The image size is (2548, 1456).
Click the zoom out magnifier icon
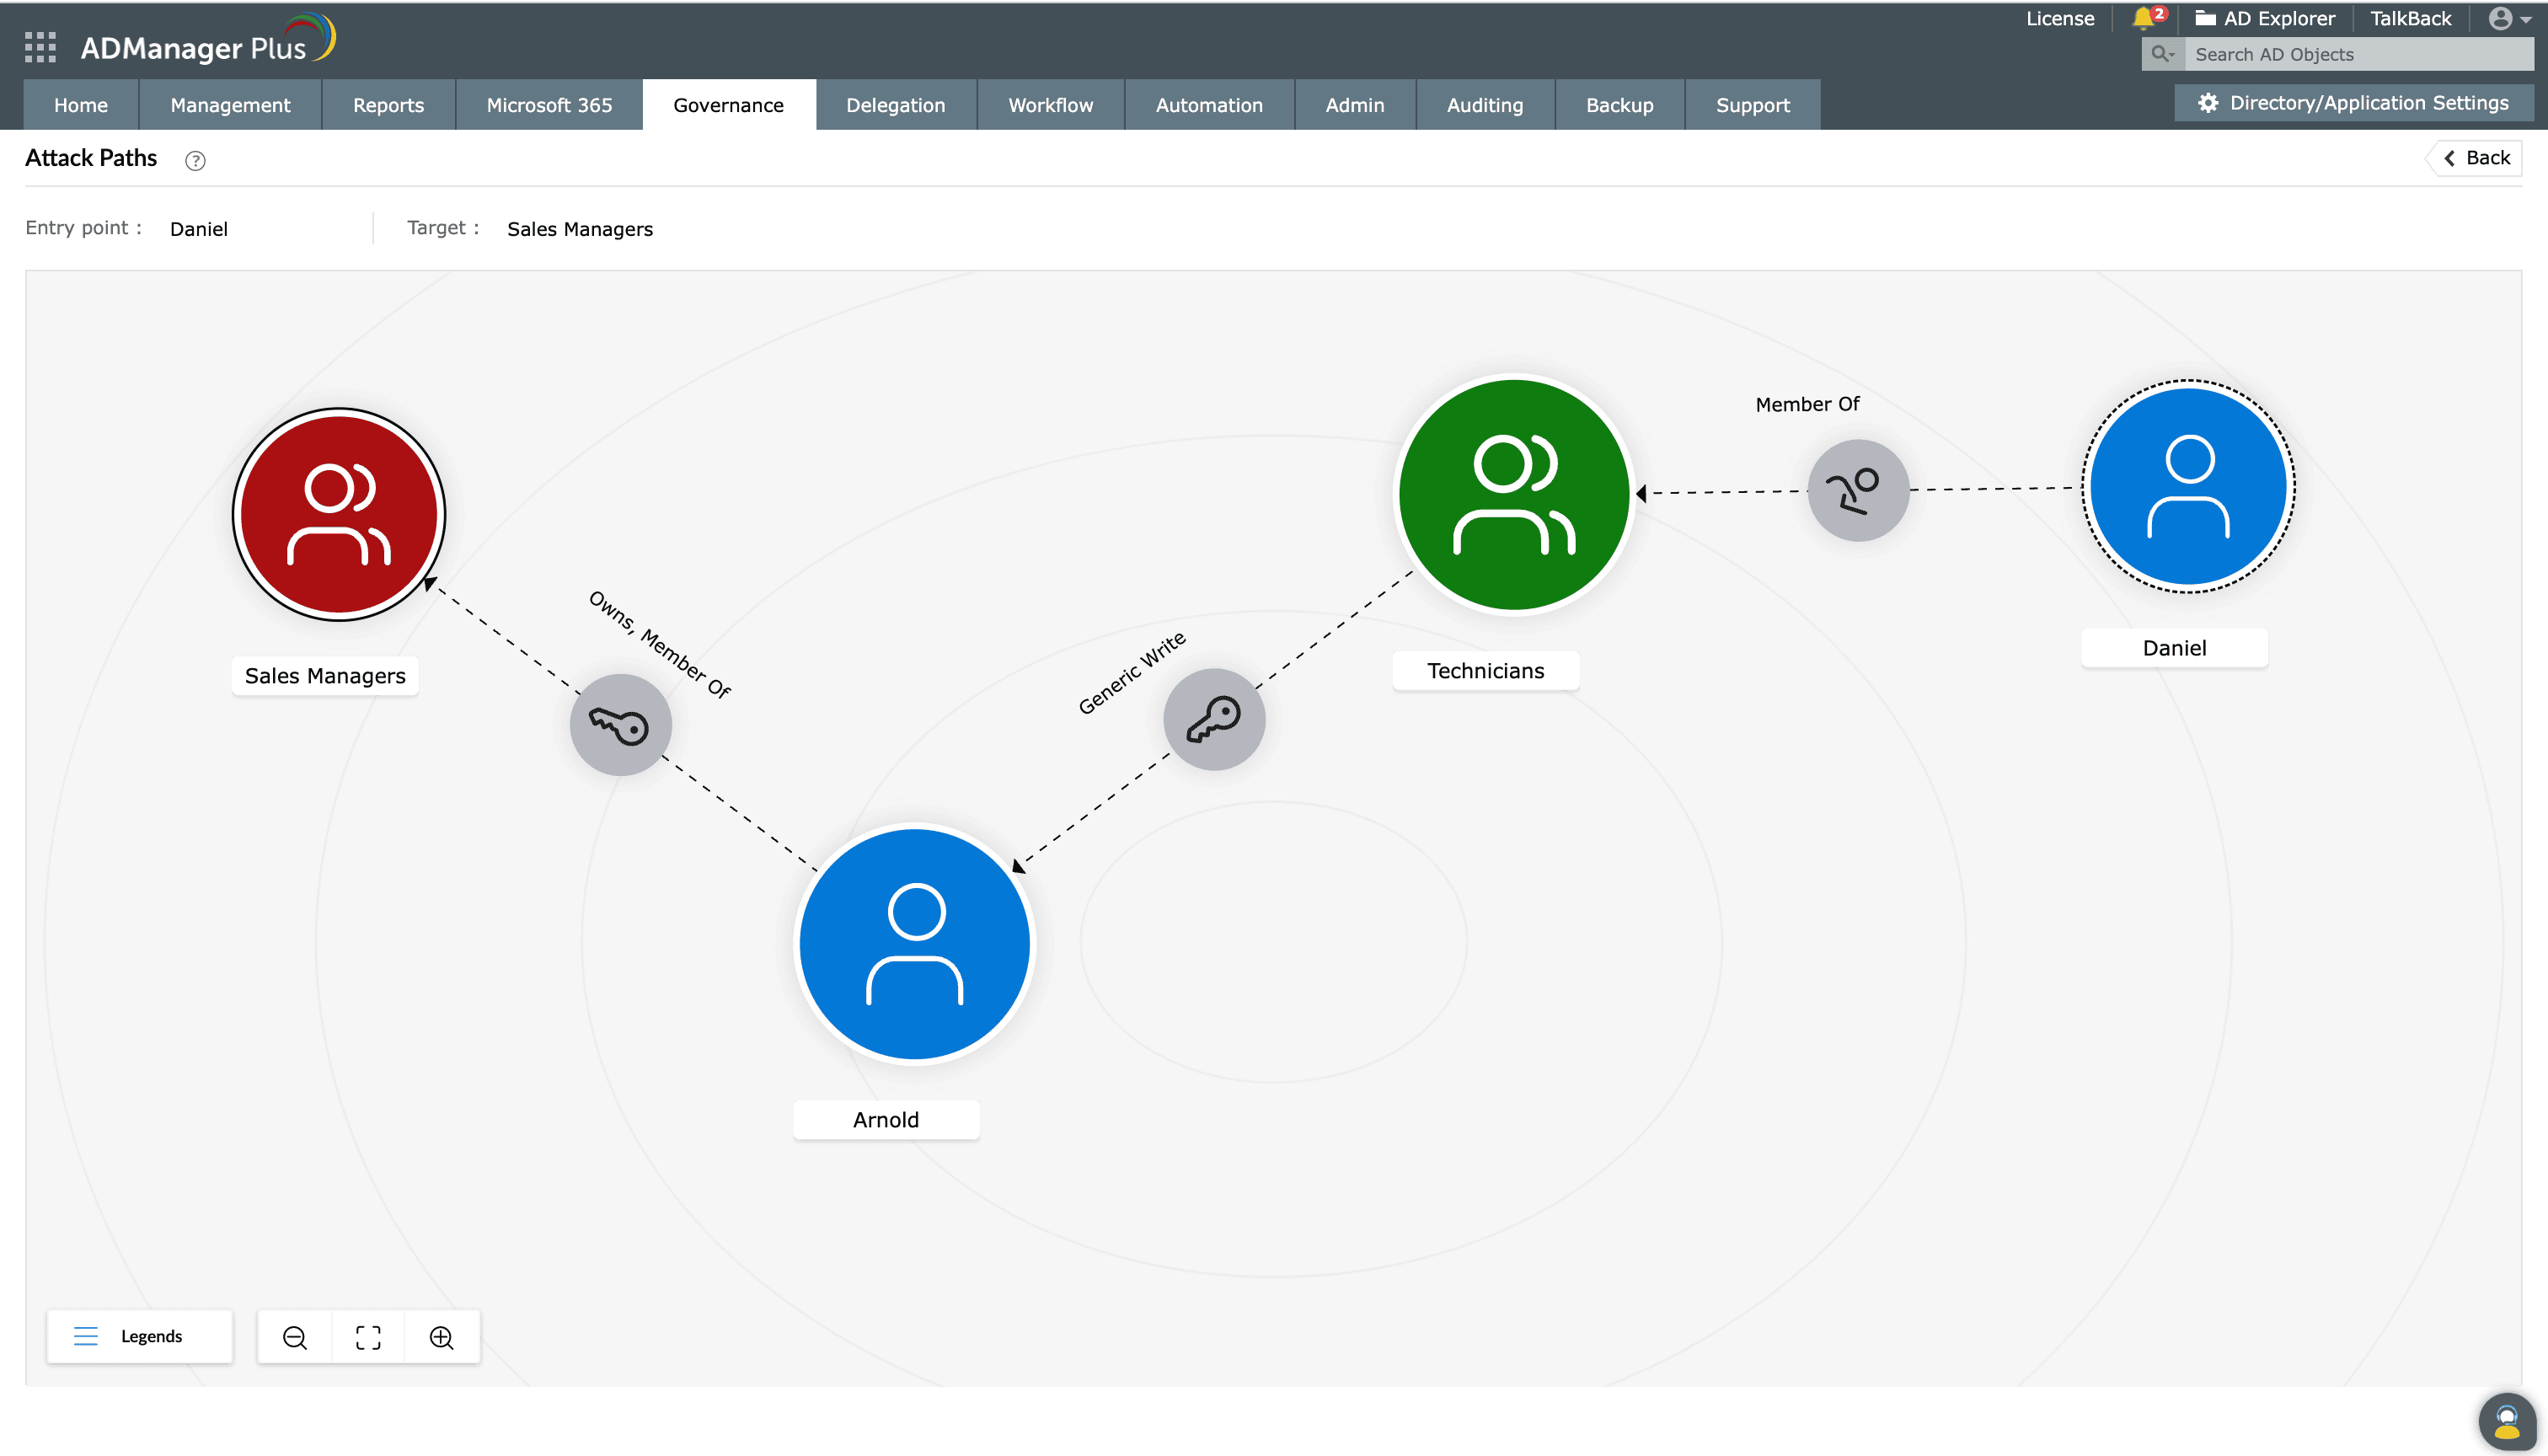tap(294, 1337)
